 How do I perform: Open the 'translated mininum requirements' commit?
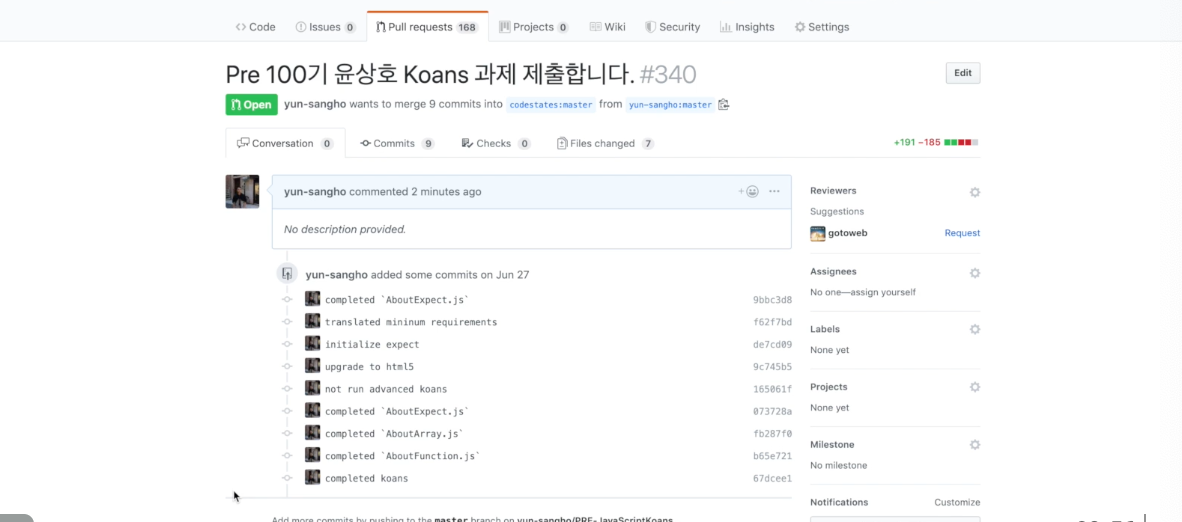click(x=411, y=322)
